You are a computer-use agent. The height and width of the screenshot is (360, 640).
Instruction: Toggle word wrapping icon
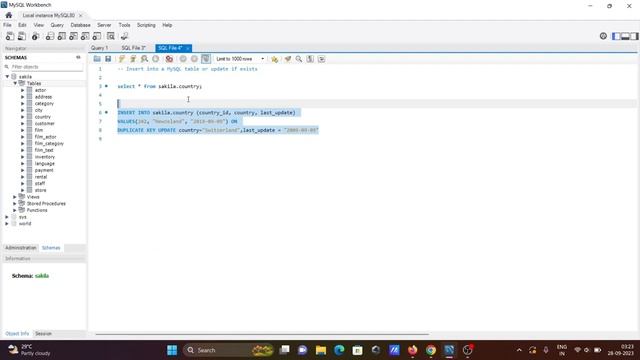pyautogui.click(x=322, y=59)
